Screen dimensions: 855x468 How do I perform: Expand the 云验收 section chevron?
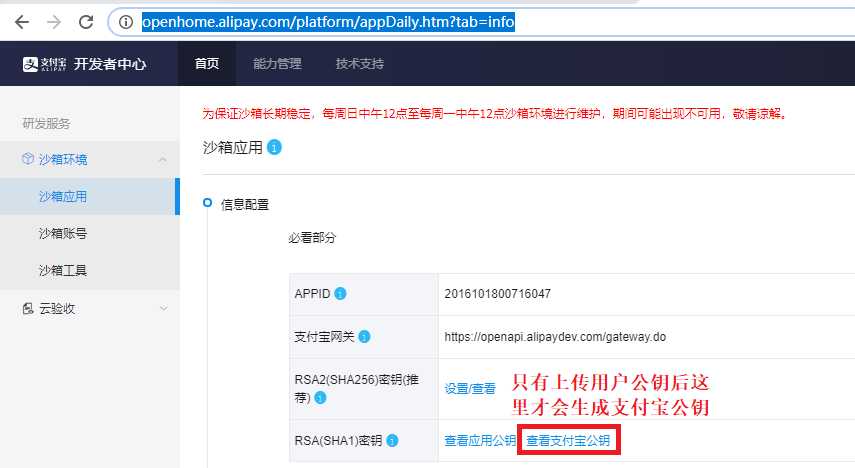pyautogui.click(x=163, y=309)
